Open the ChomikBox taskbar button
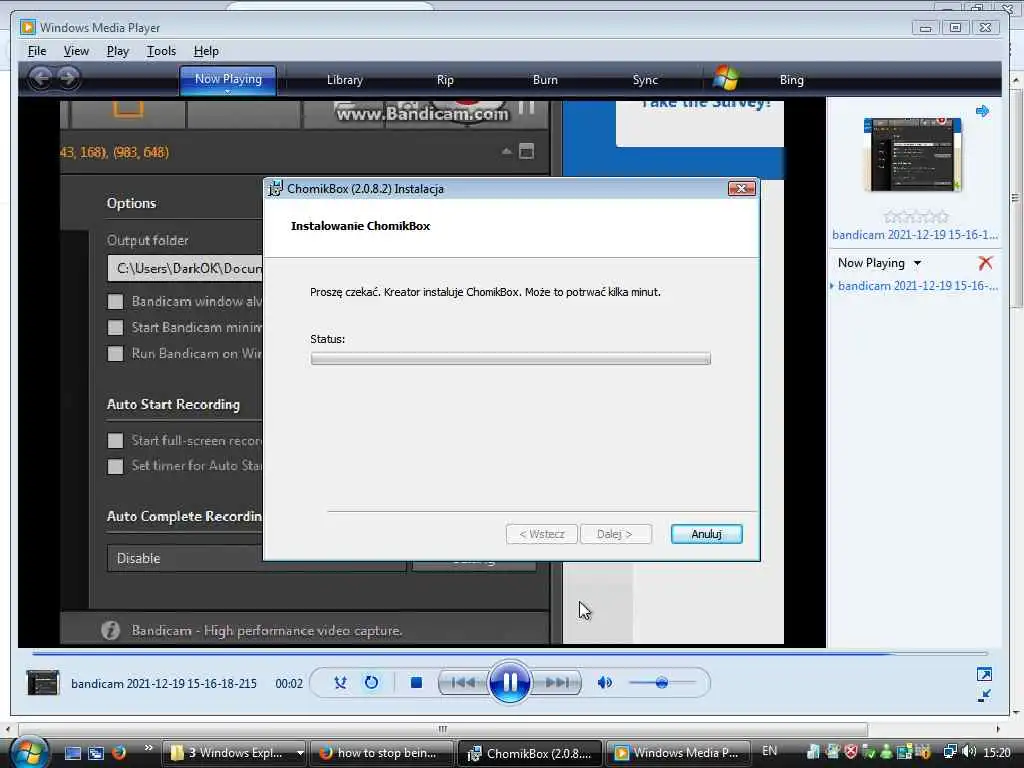Image resolution: width=1024 pixels, height=768 pixels. pos(530,754)
